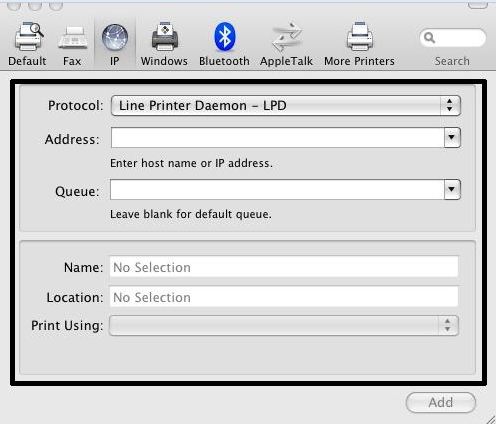Focus the Name field
Viewport: 496px width, 424px height.
click(x=284, y=267)
